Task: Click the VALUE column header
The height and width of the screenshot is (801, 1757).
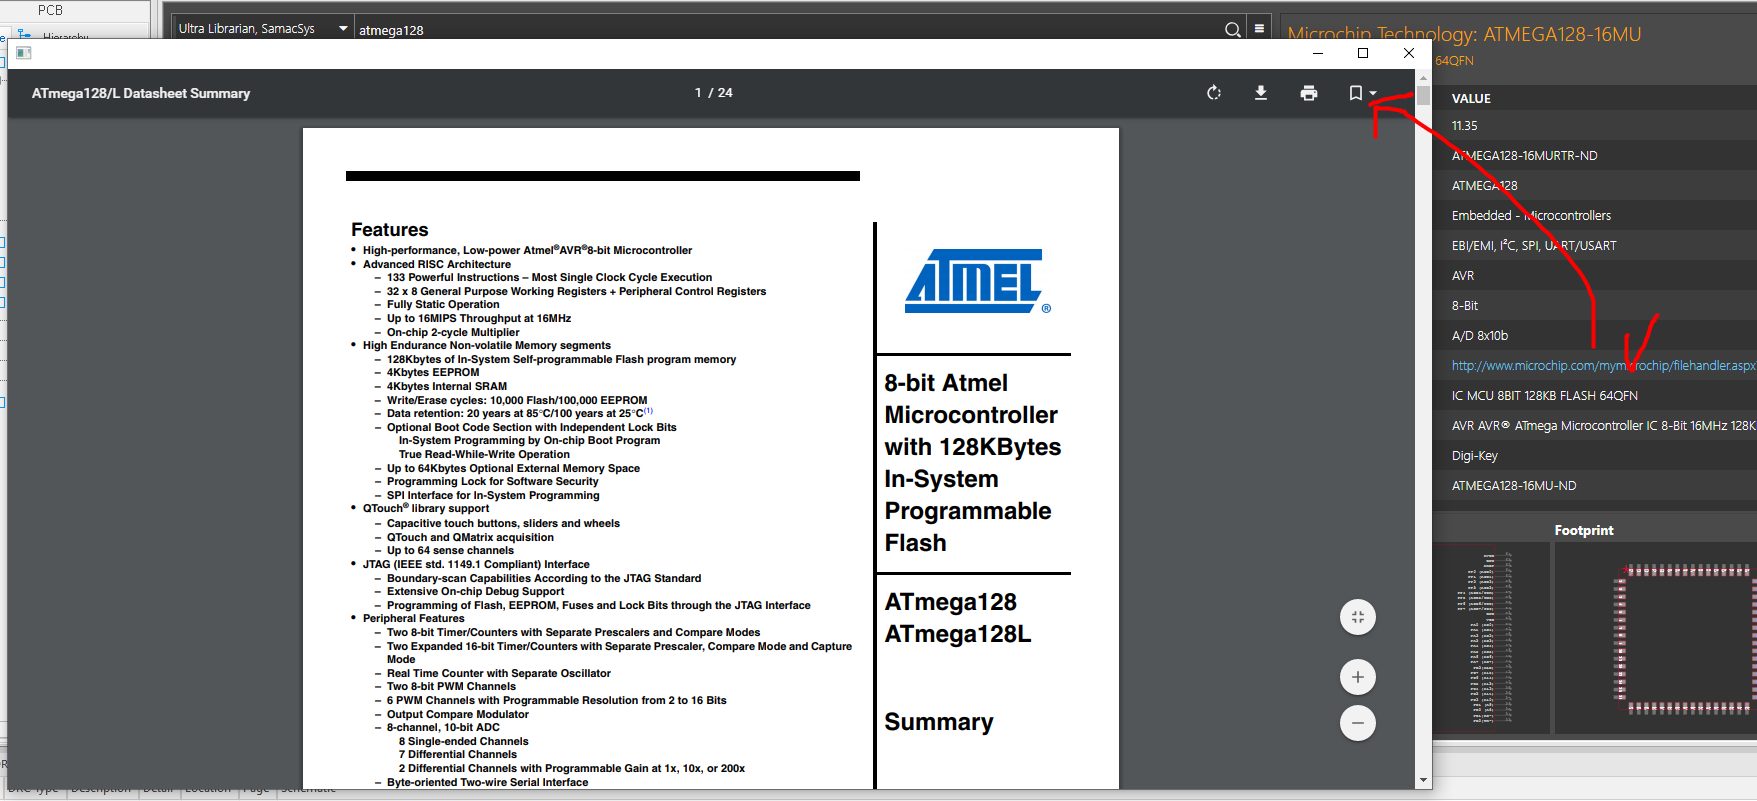Action: 1471,98
